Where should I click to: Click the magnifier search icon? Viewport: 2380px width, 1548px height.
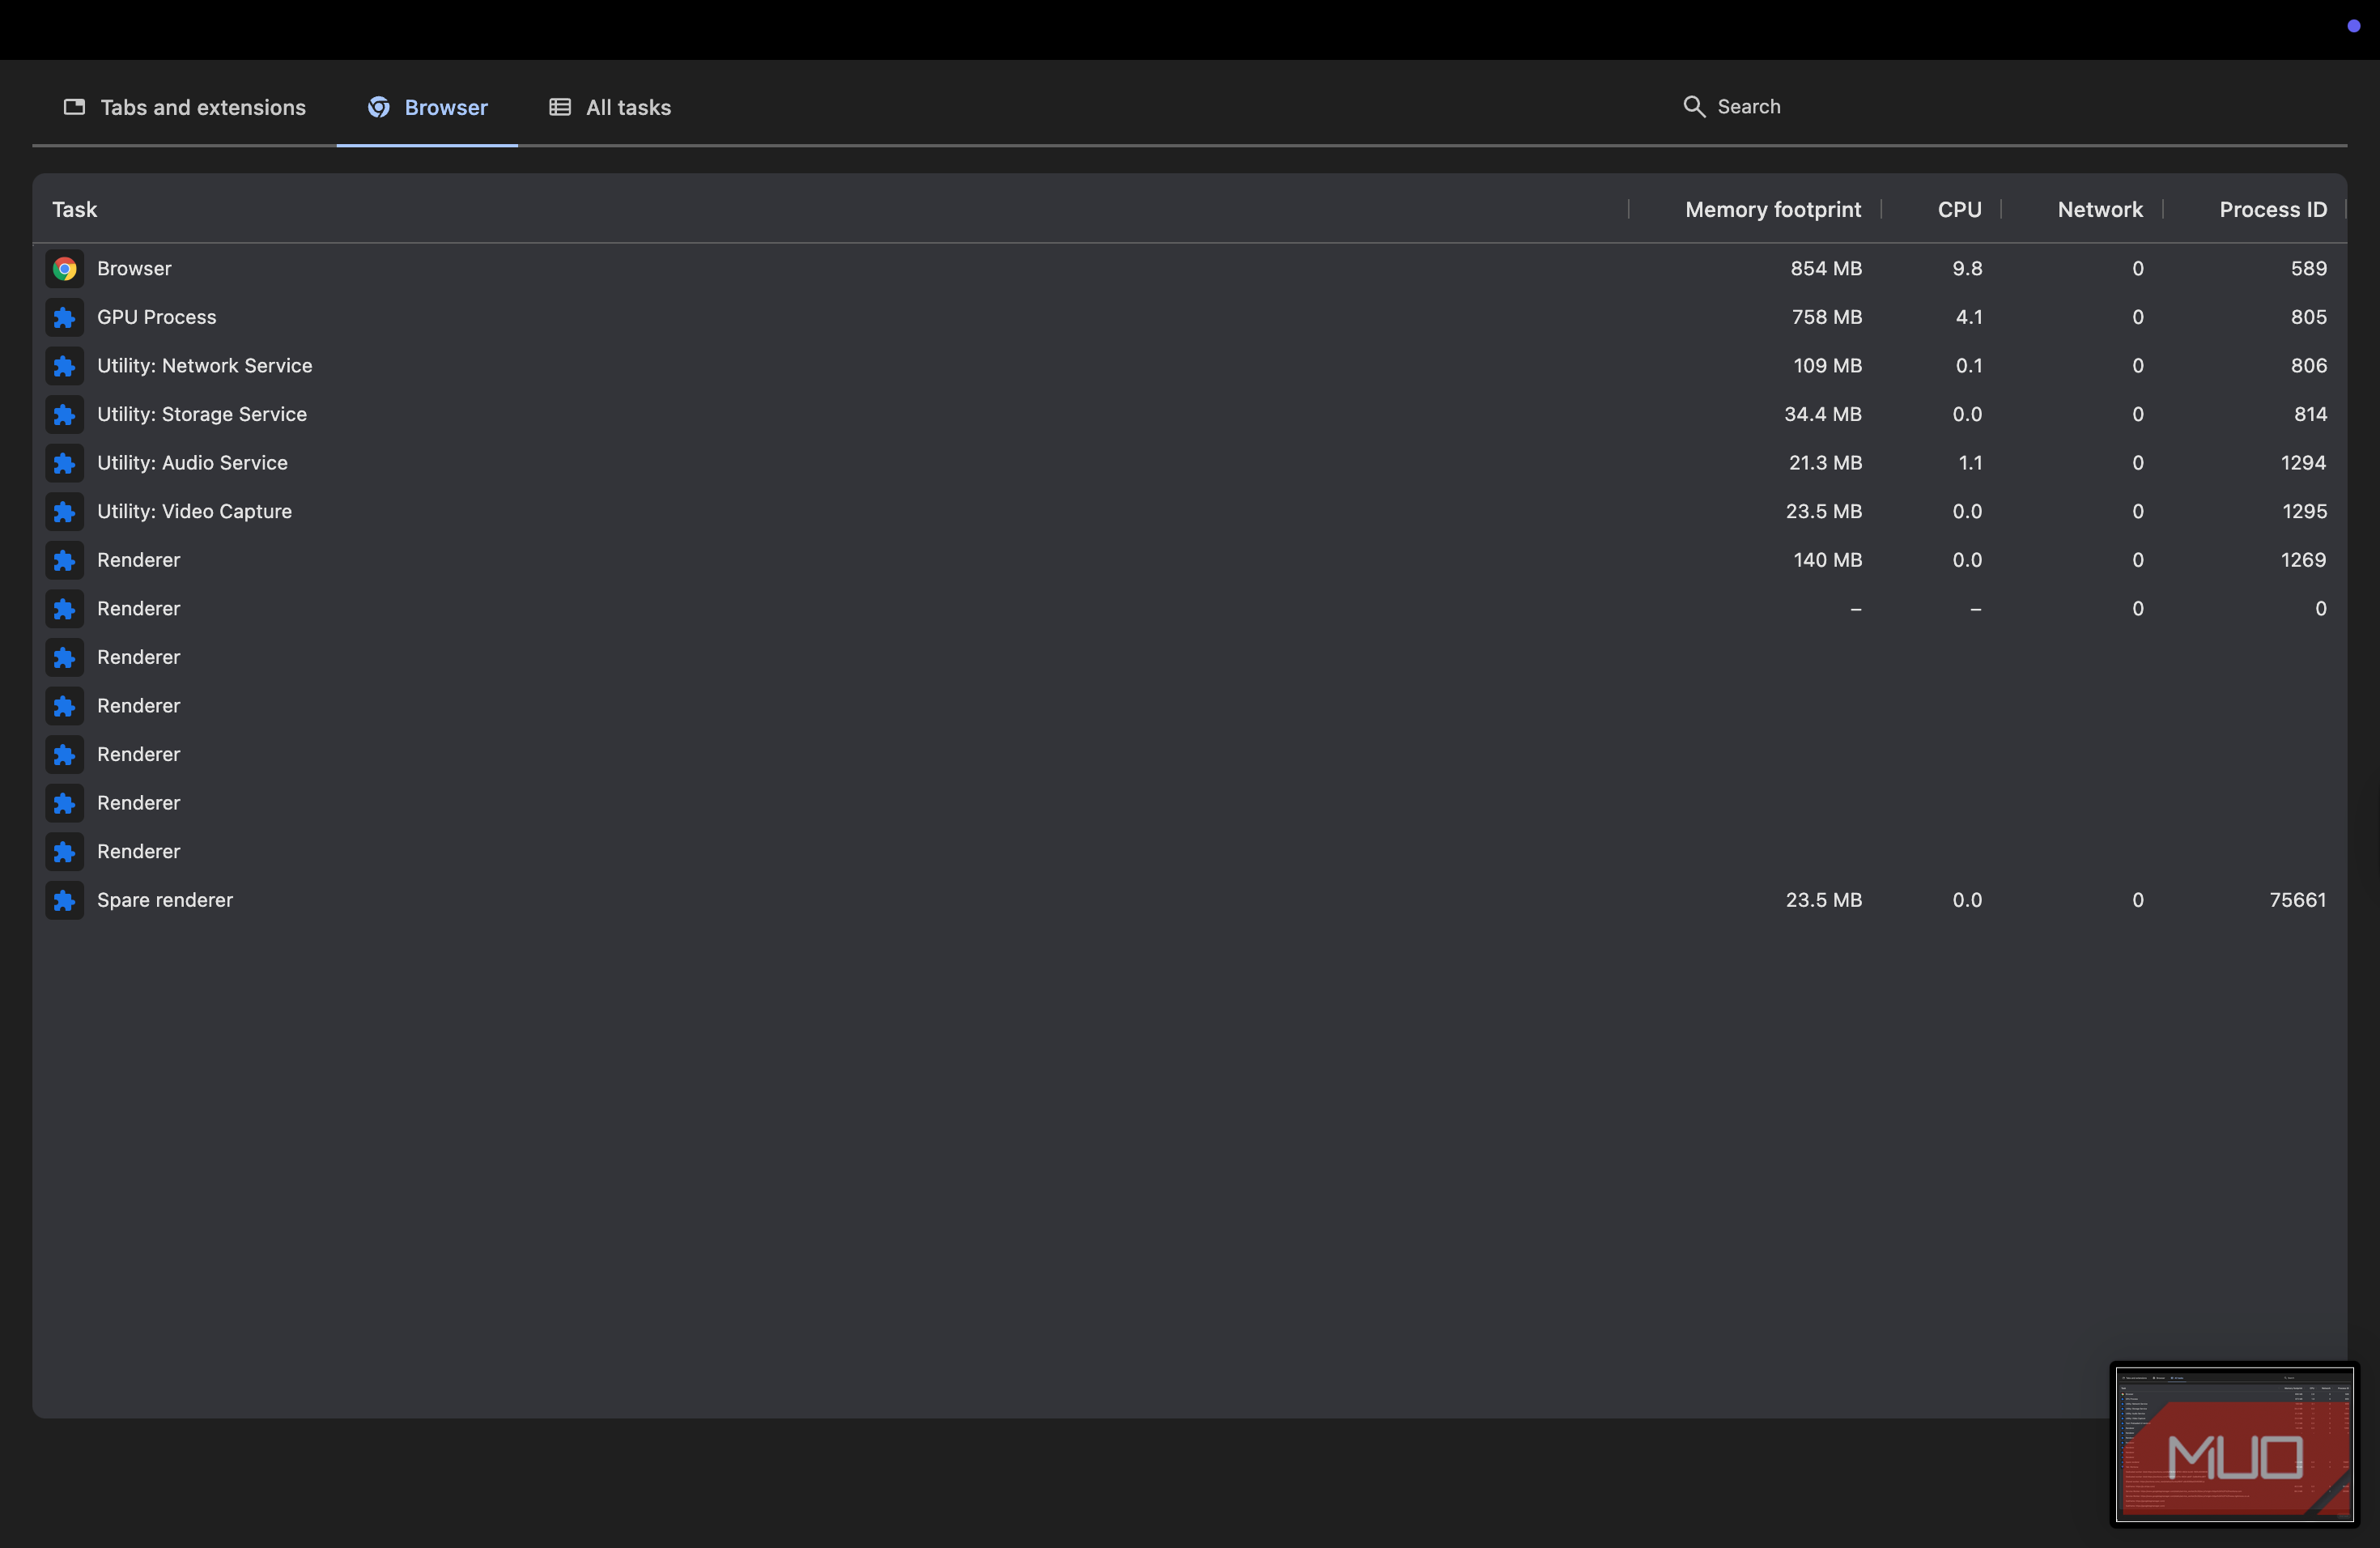click(1693, 107)
